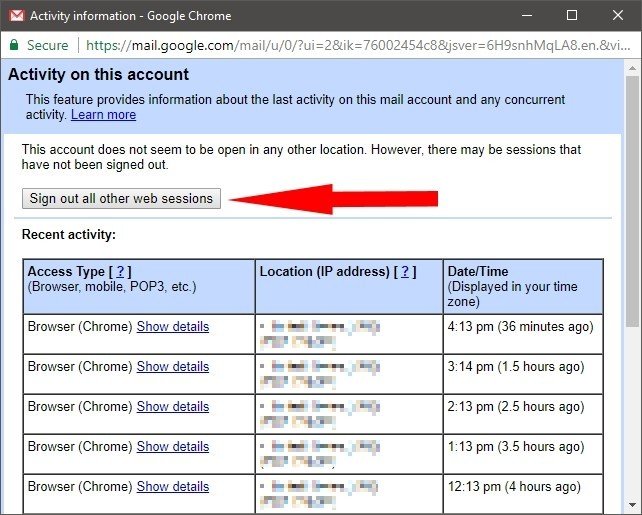Click the 'Secure' label in the address bar

point(47,45)
